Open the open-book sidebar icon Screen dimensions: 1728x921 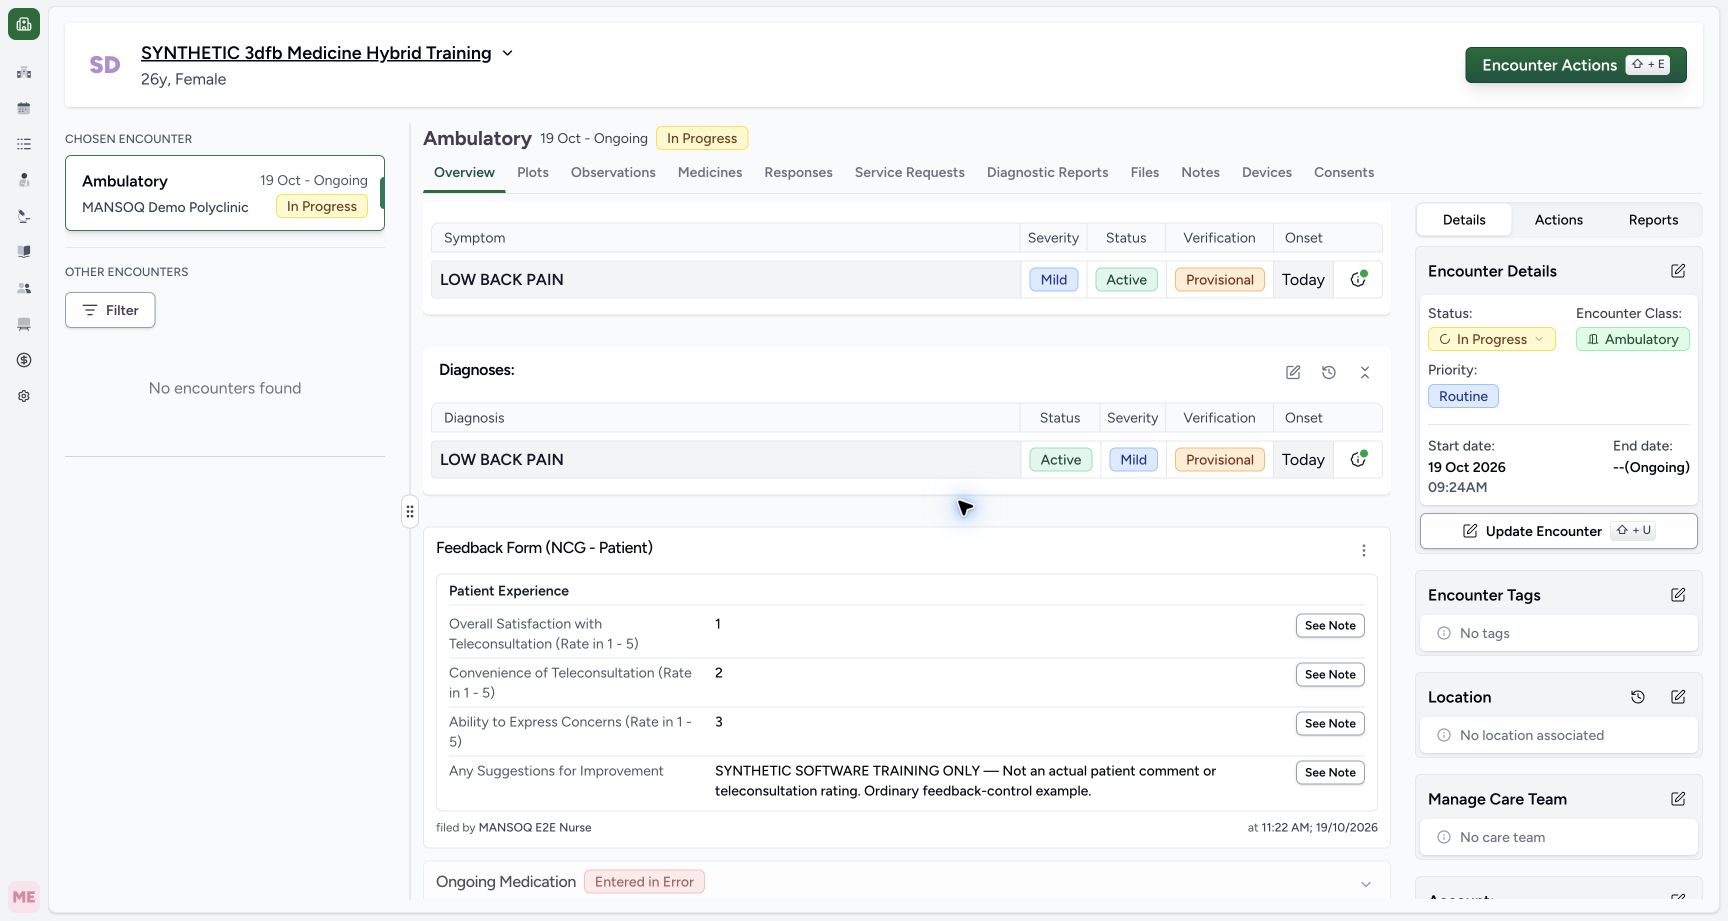(x=24, y=252)
